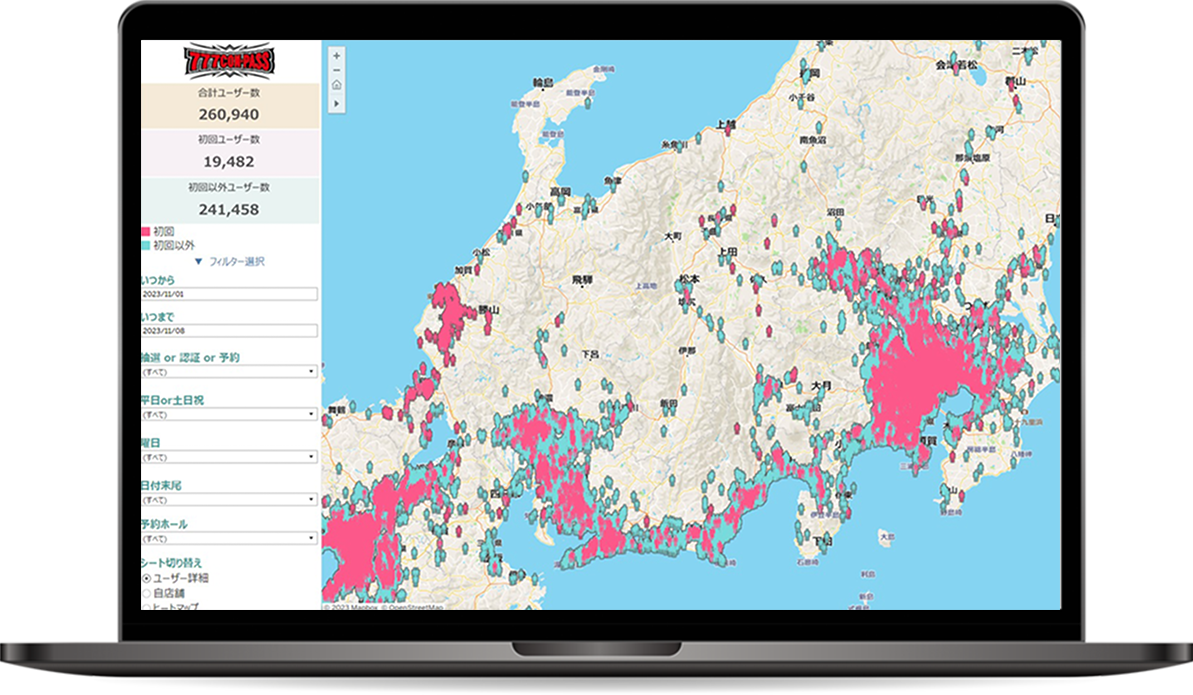This screenshot has width=1193, height=695.
Task: Click the teal 初回以外 legend swatch
Action: click(146, 244)
